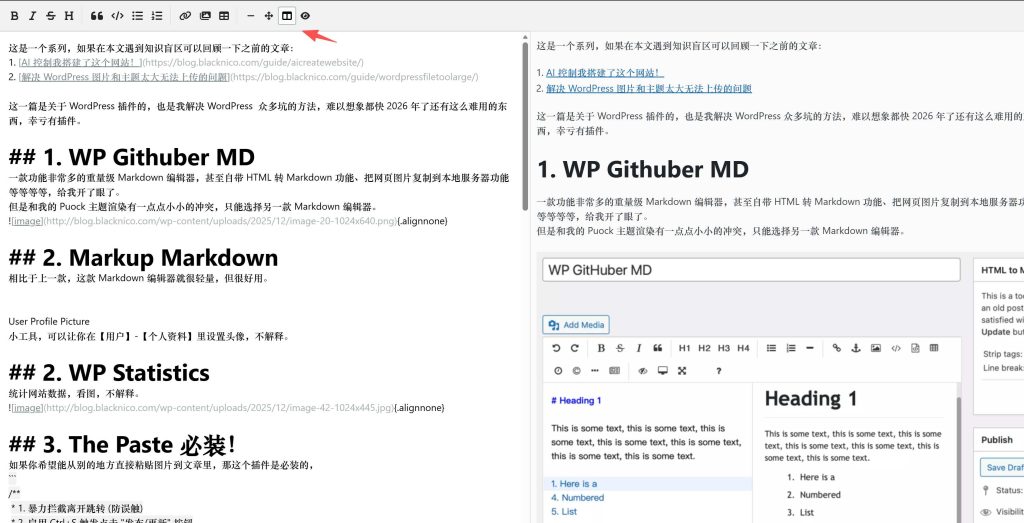Click the copyright icon in the embedded screenshot

[576, 371]
